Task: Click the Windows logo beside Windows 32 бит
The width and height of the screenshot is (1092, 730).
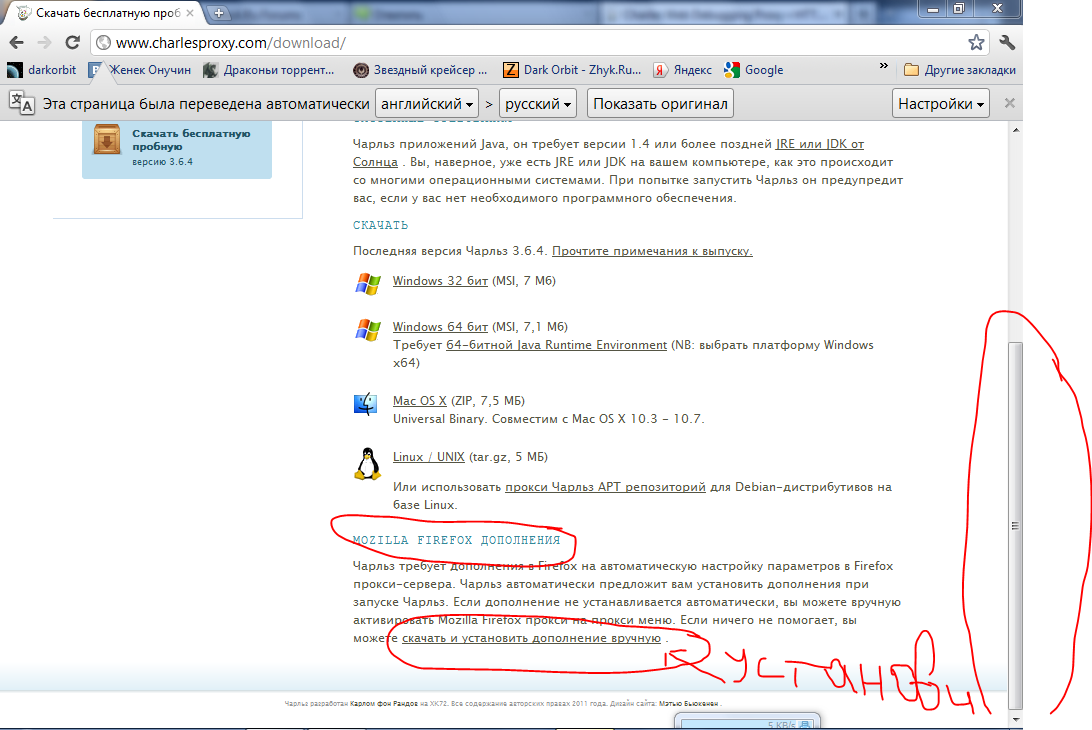Action: 368,284
